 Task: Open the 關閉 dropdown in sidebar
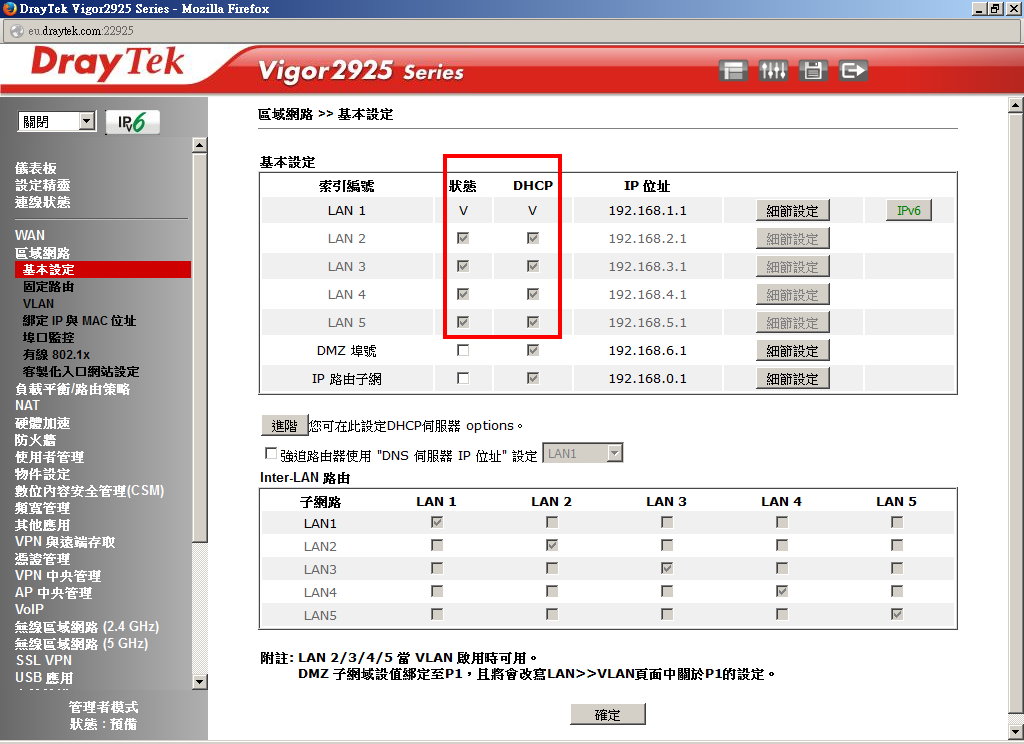click(57, 122)
